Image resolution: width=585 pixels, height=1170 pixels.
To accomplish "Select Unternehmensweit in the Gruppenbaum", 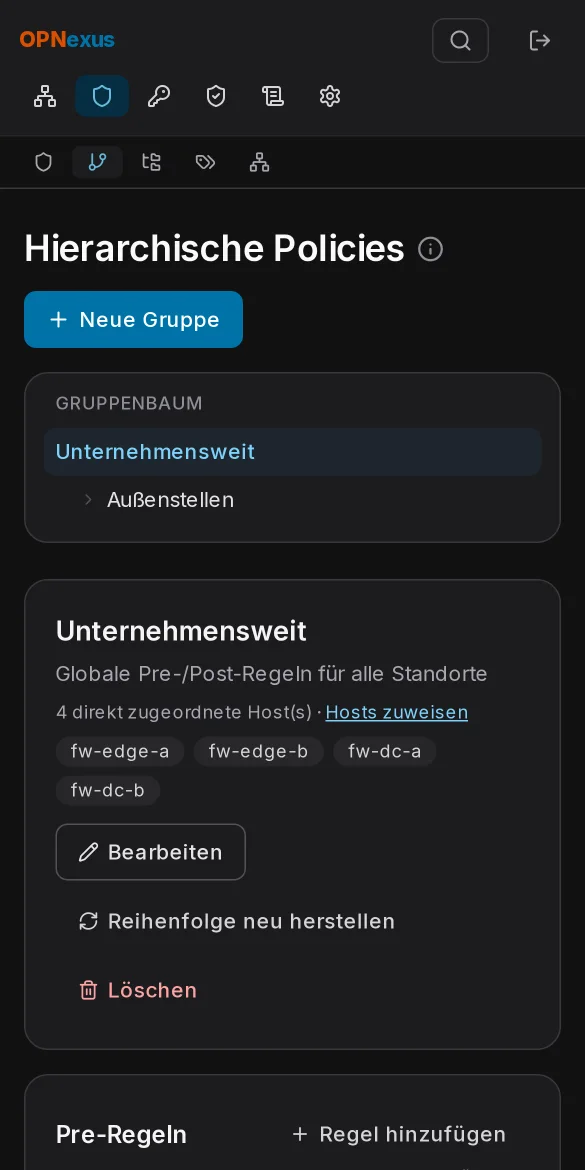I will point(292,451).
